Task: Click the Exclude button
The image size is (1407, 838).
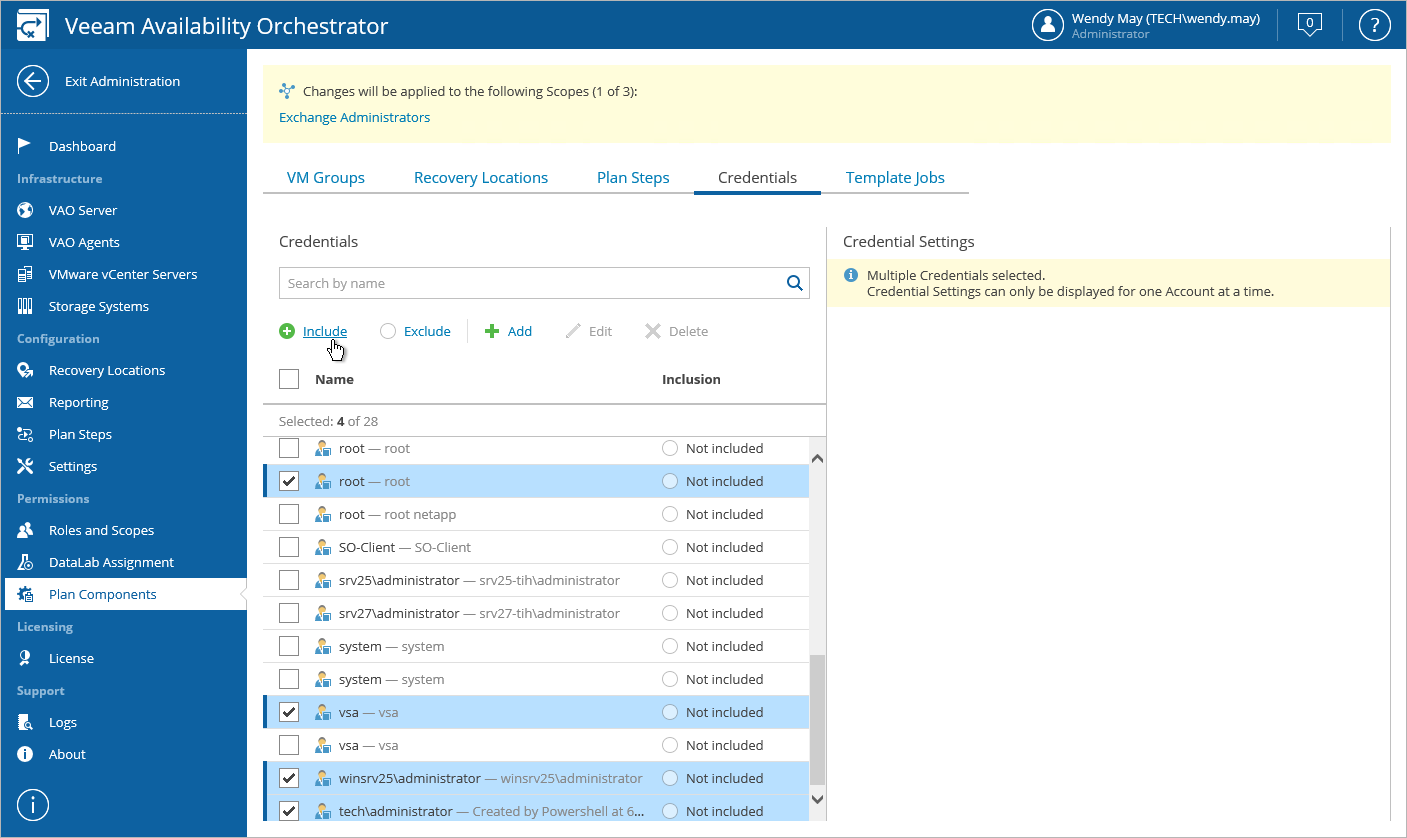Action: pos(416,331)
